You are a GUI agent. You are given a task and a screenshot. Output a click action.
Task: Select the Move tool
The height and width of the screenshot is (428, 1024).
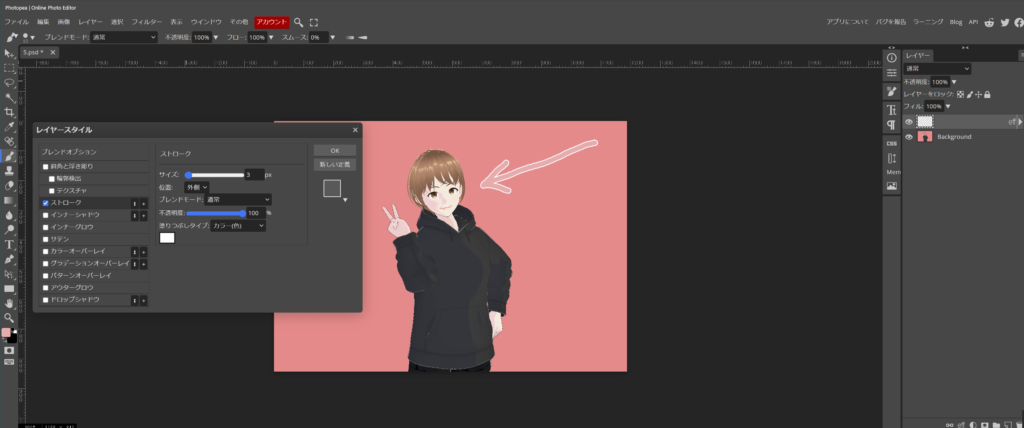click(9, 53)
